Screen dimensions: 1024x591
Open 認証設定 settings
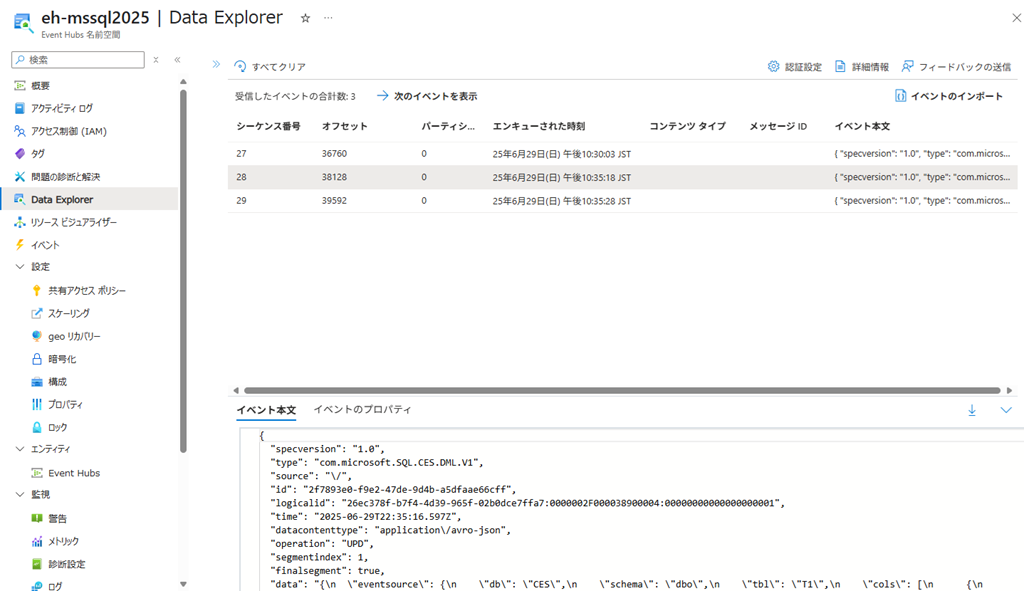point(795,67)
